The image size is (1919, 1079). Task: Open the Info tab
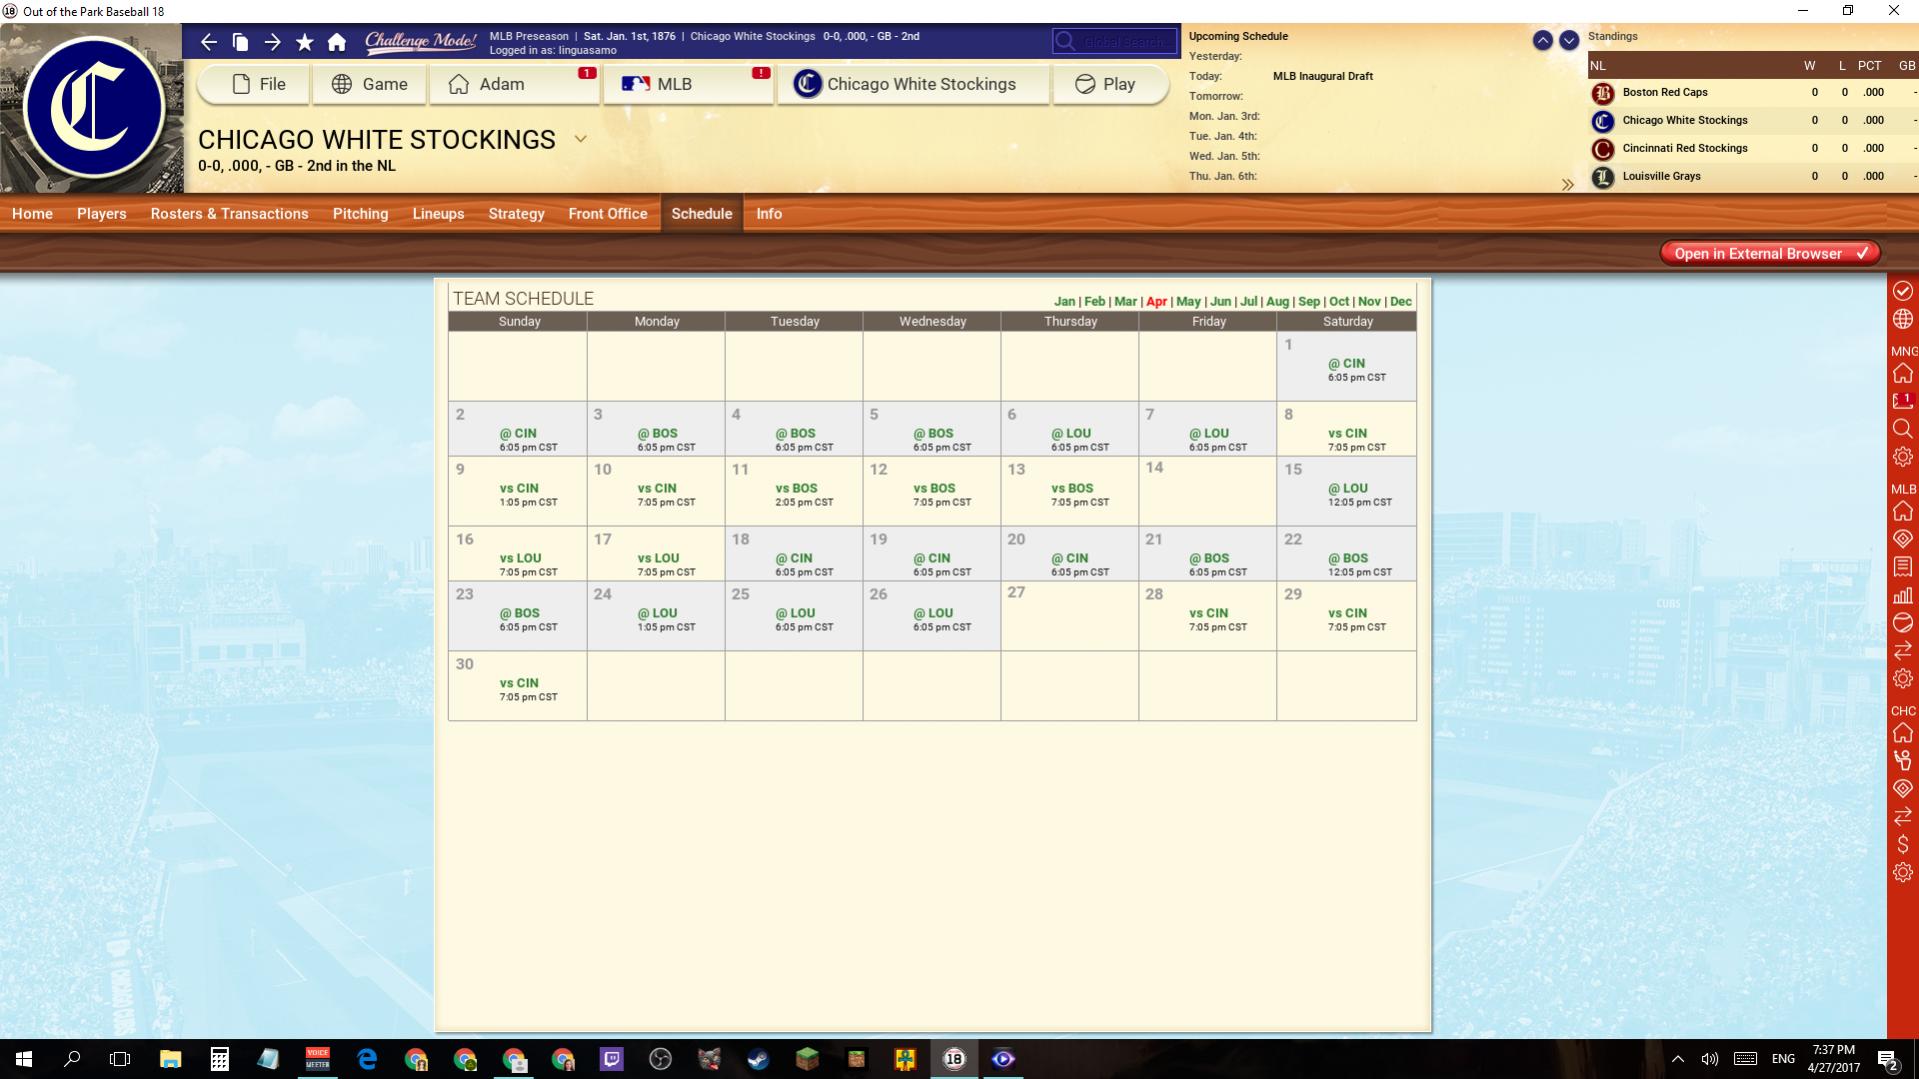[769, 214]
